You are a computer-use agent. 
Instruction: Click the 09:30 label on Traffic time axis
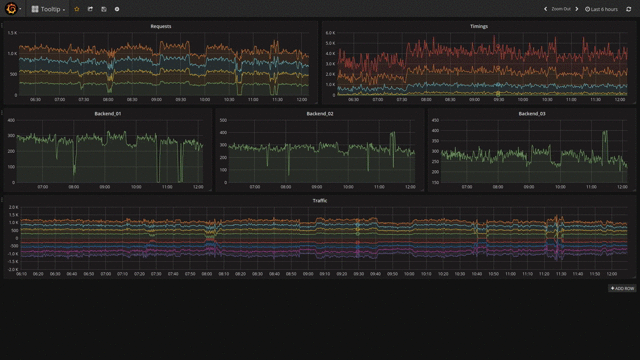pos(358,274)
